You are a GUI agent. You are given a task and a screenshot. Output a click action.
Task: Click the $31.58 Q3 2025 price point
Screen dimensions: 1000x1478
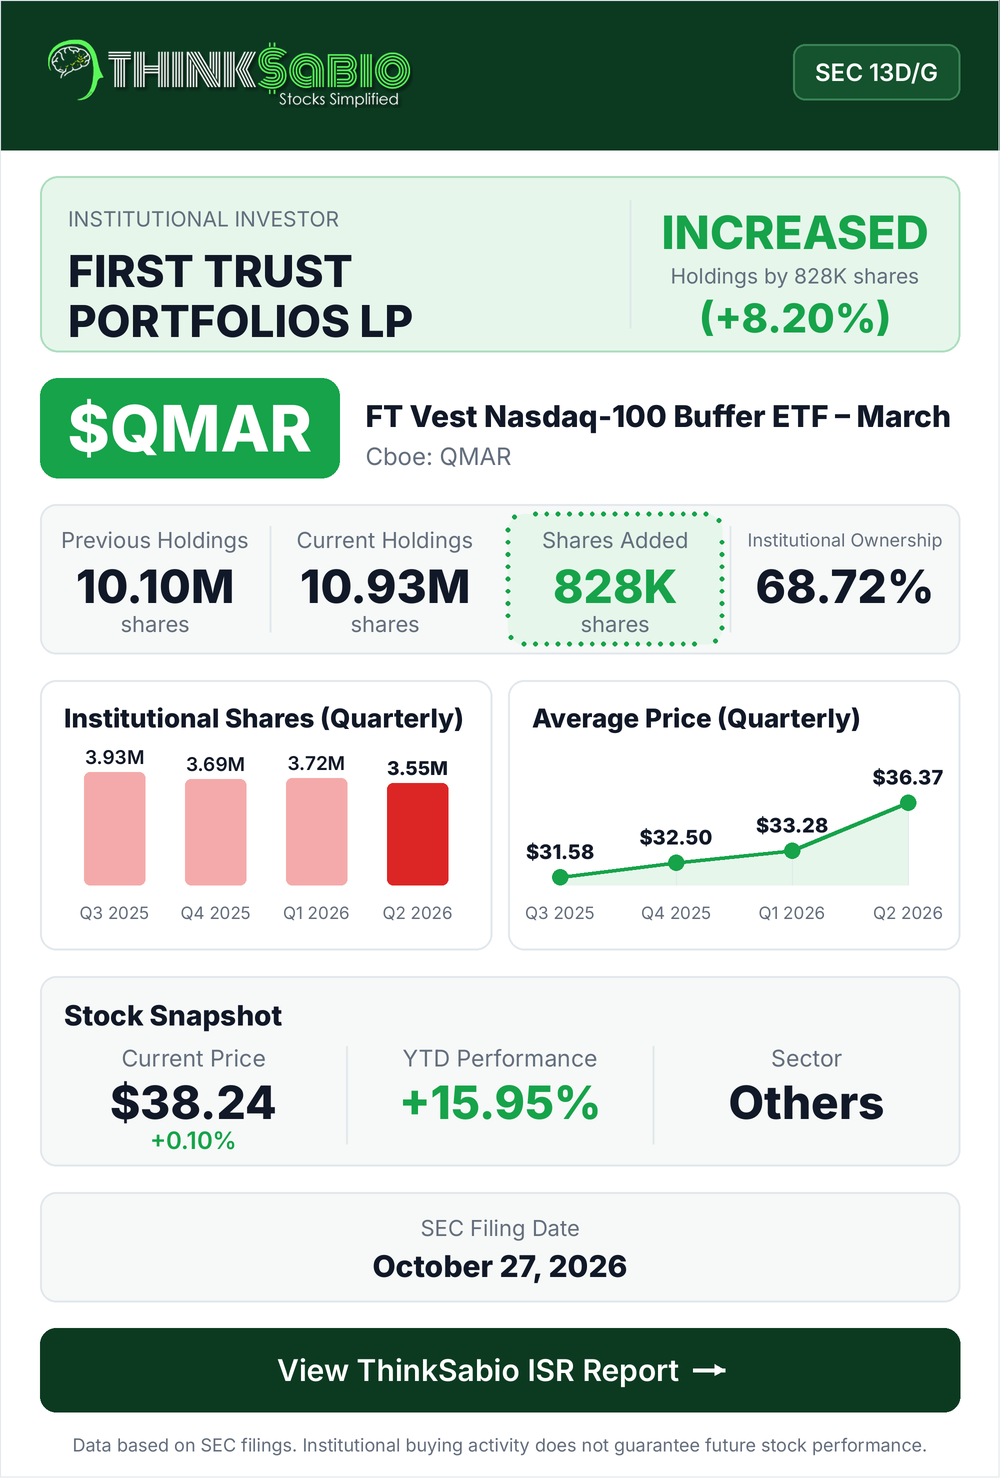[560, 877]
